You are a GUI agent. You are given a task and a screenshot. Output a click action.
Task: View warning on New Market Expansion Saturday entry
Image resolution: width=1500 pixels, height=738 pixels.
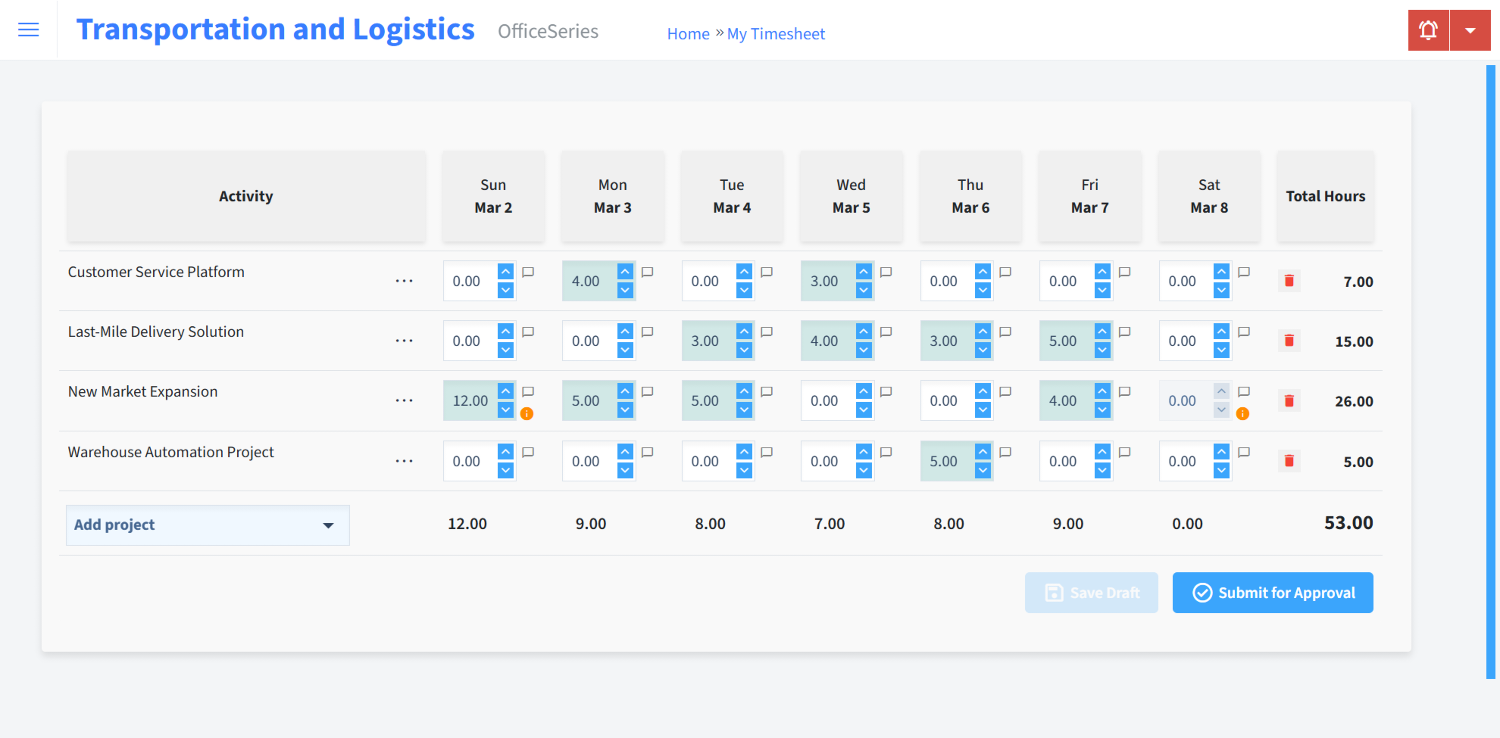[1242, 412]
